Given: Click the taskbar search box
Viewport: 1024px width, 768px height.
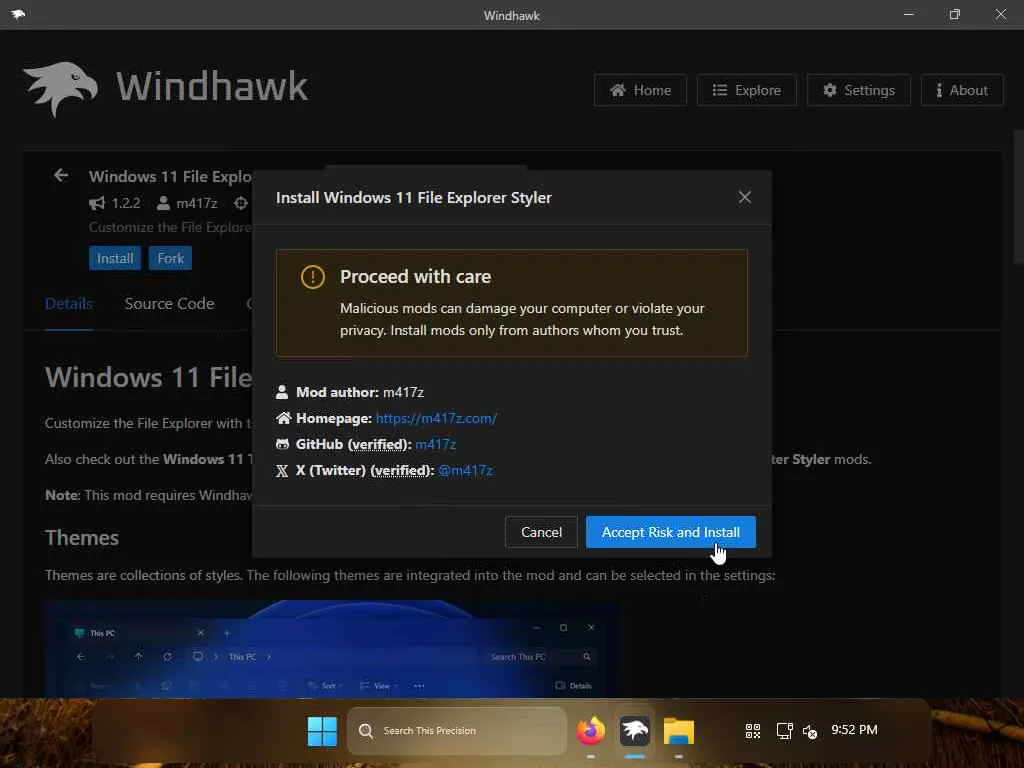Looking at the screenshot, I should (x=457, y=731).
